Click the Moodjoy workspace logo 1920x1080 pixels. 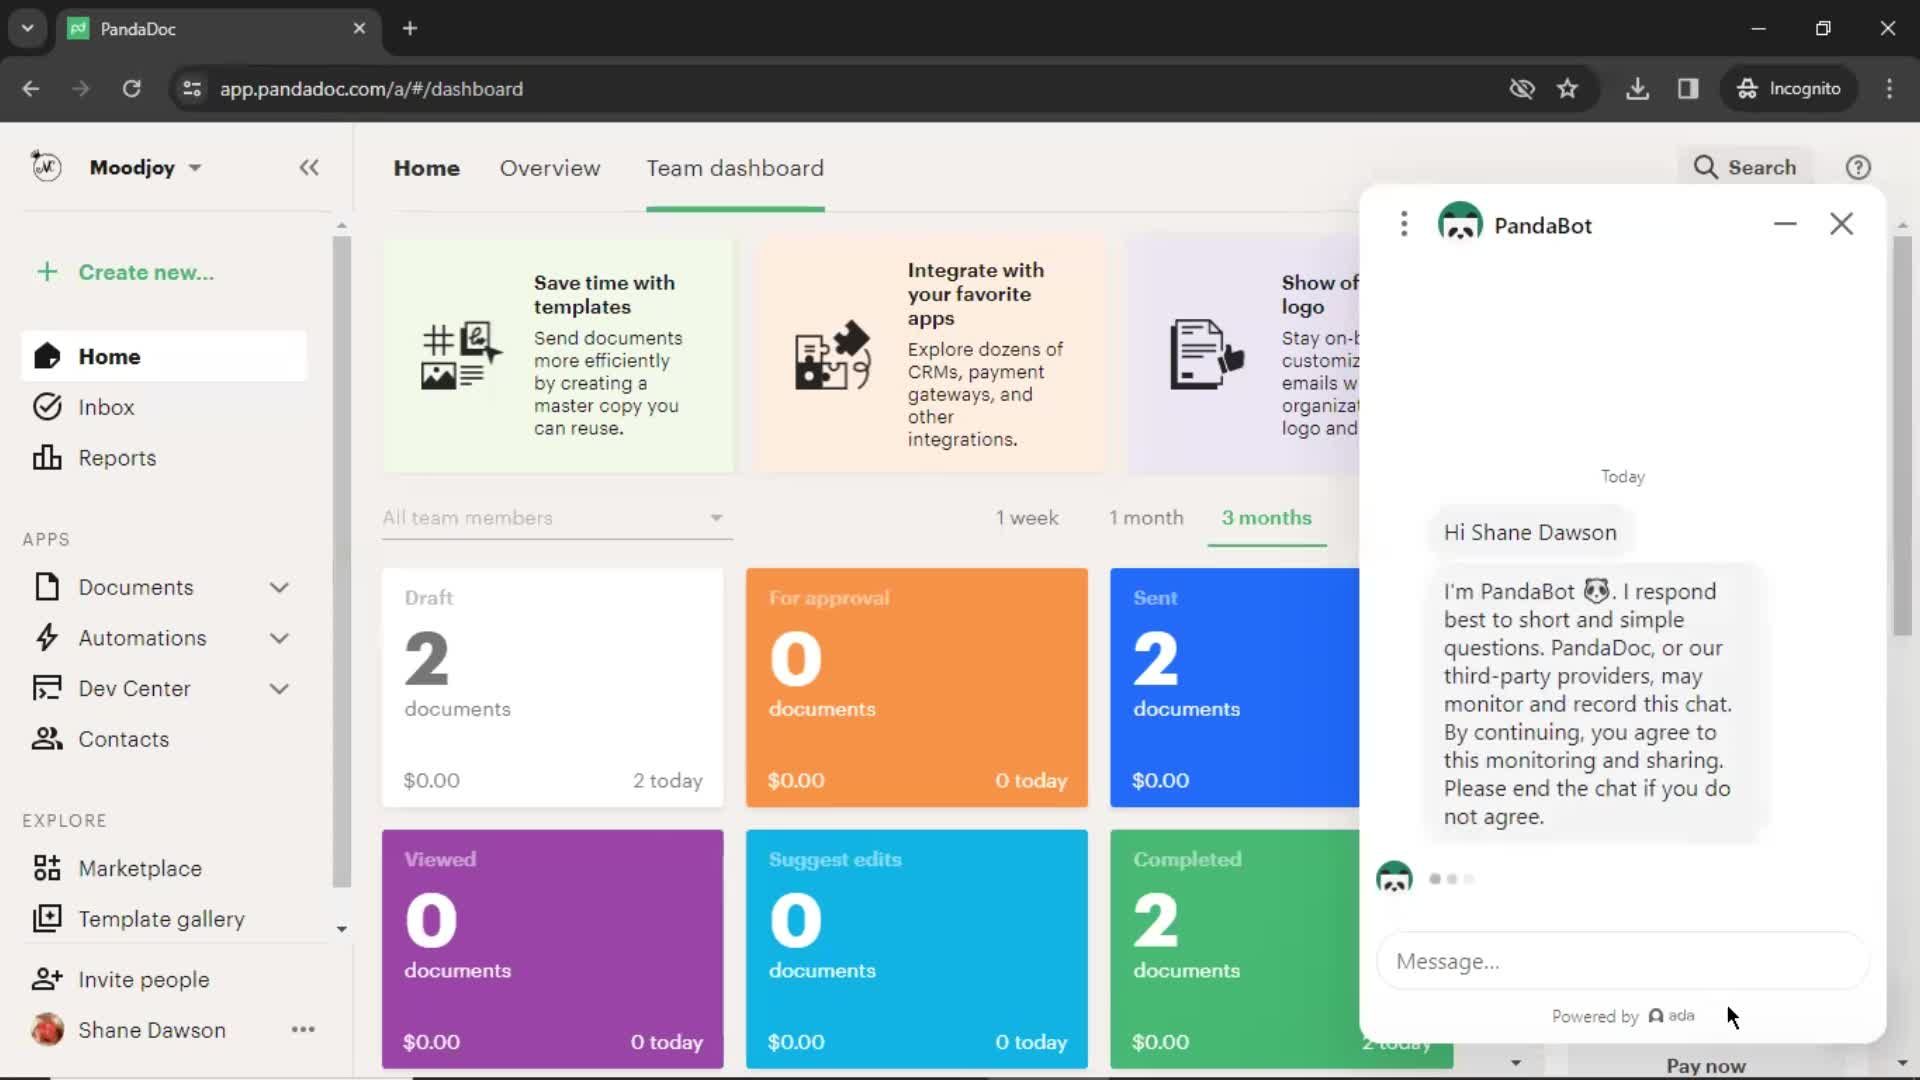point(46,166)
